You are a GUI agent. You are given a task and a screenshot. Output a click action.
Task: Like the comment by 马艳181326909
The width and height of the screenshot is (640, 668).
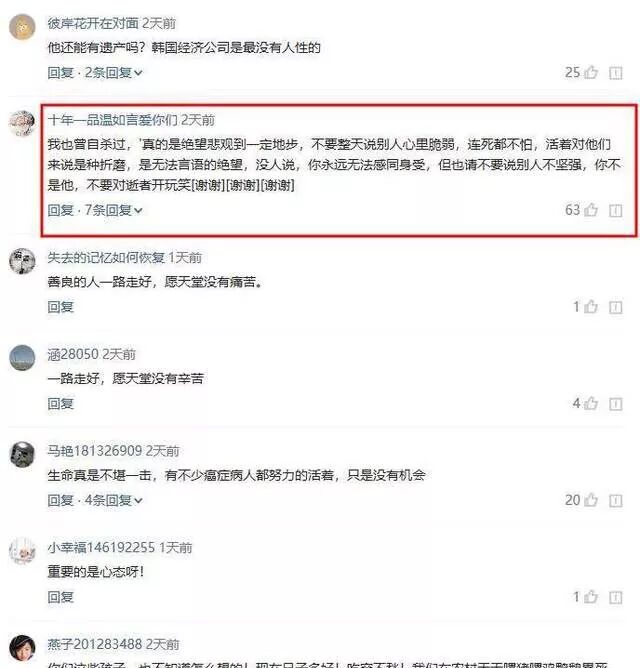(591, 500)
